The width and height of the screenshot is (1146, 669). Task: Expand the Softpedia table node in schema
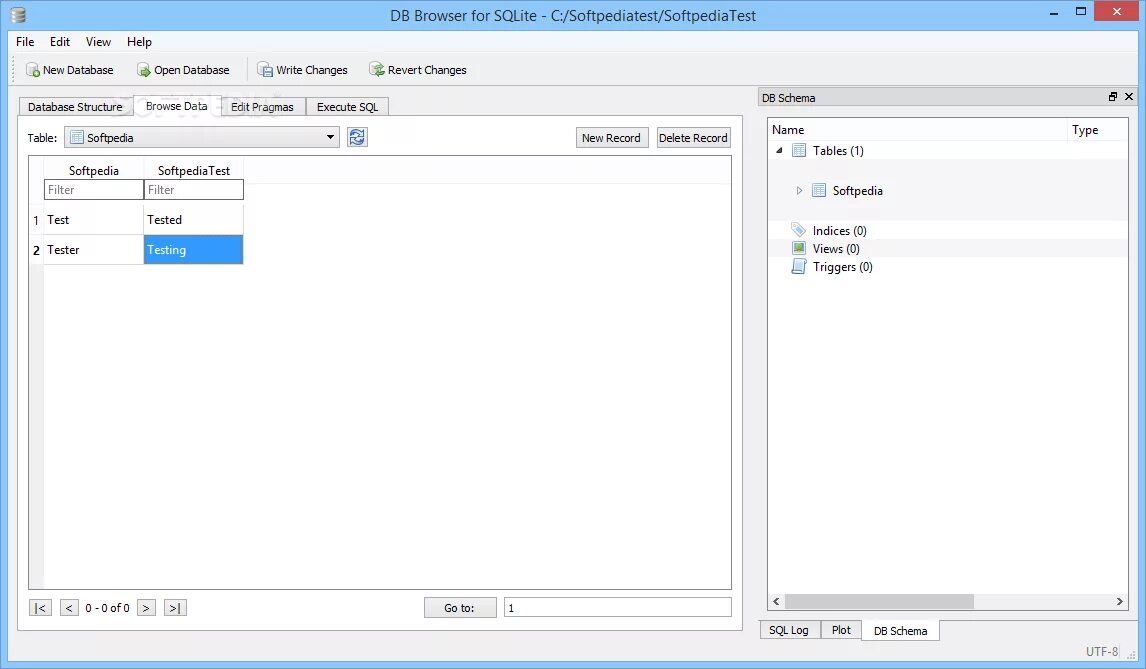(x=799, y=191)
